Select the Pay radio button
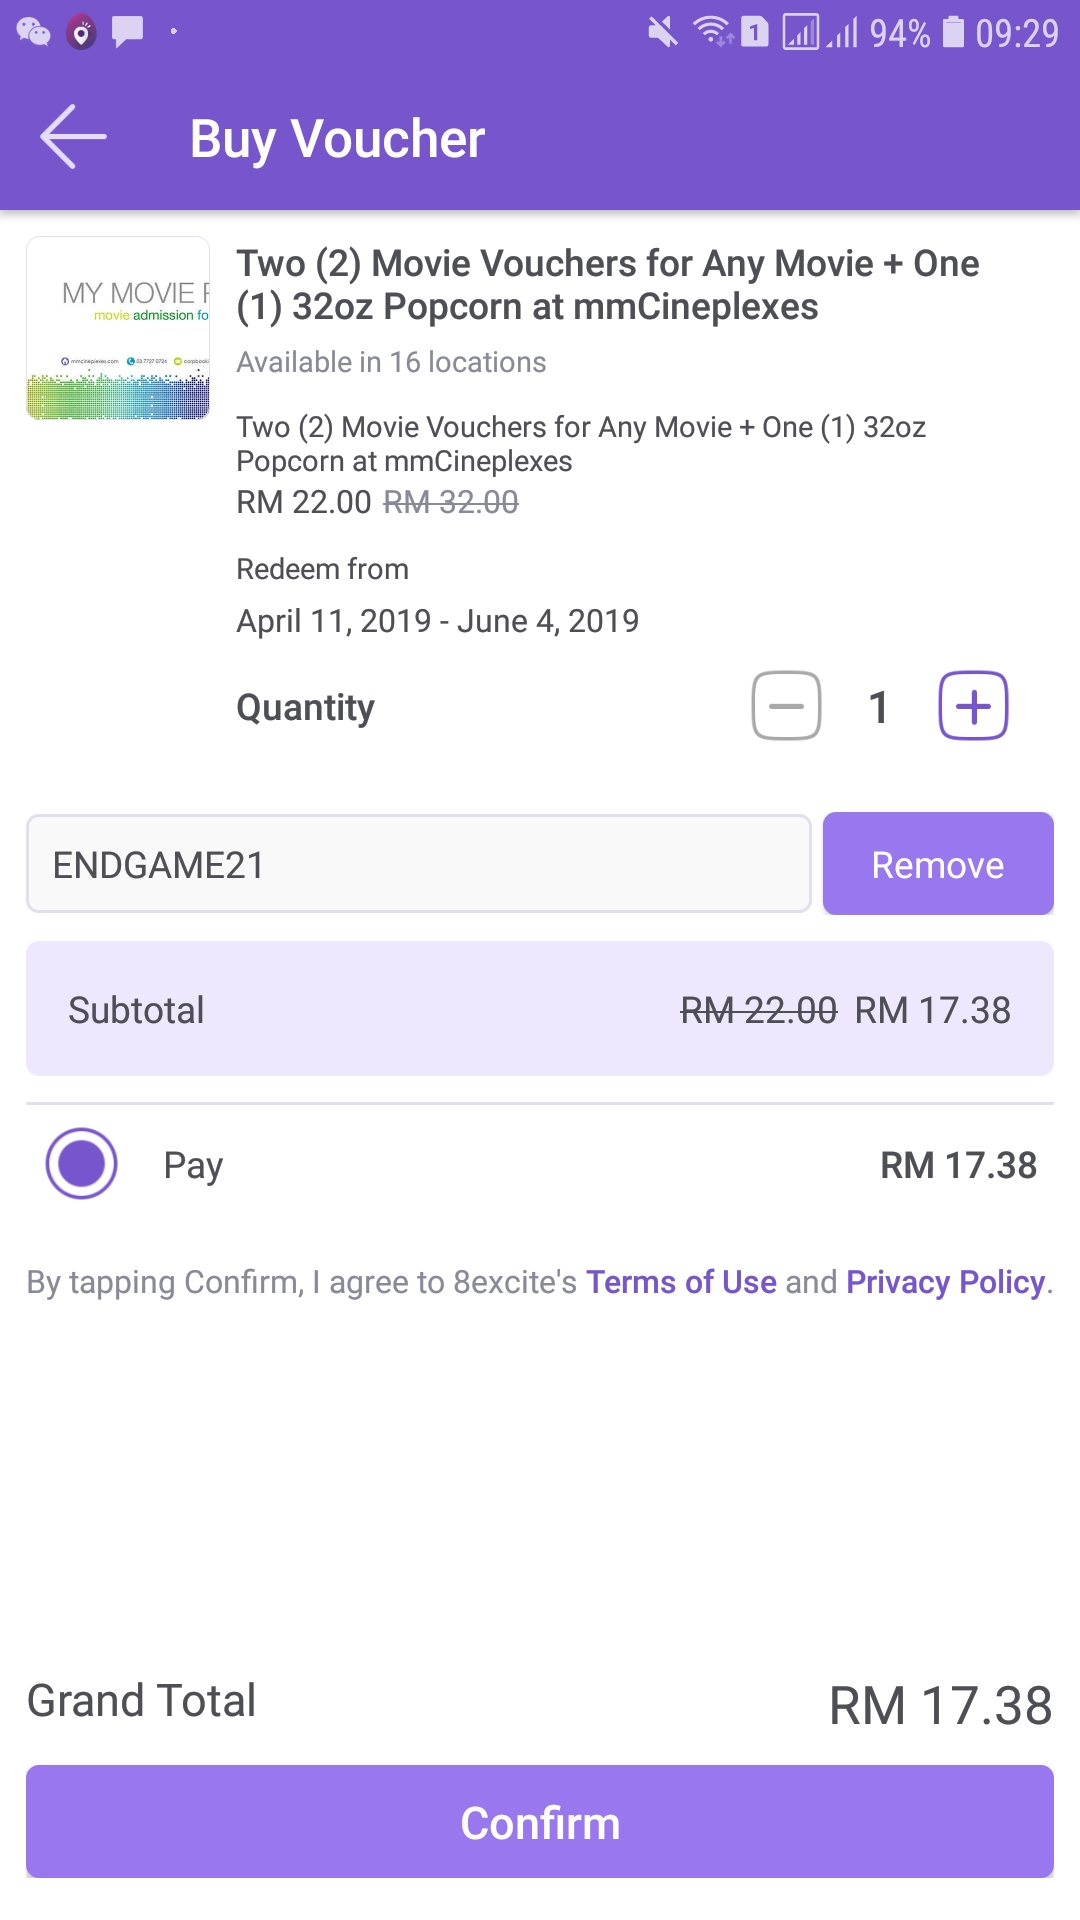This screenshot has width=1080, height=1920. (82, 1163)
